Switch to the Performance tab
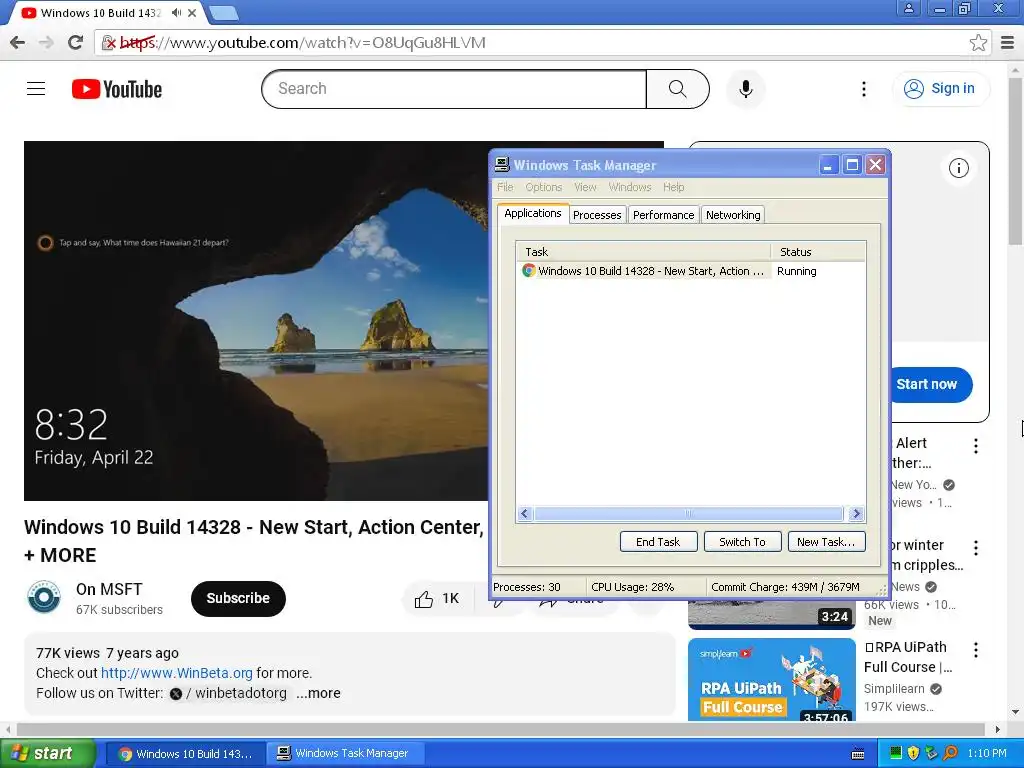Screen dimensions: 1024x768 tap(664, 215)
